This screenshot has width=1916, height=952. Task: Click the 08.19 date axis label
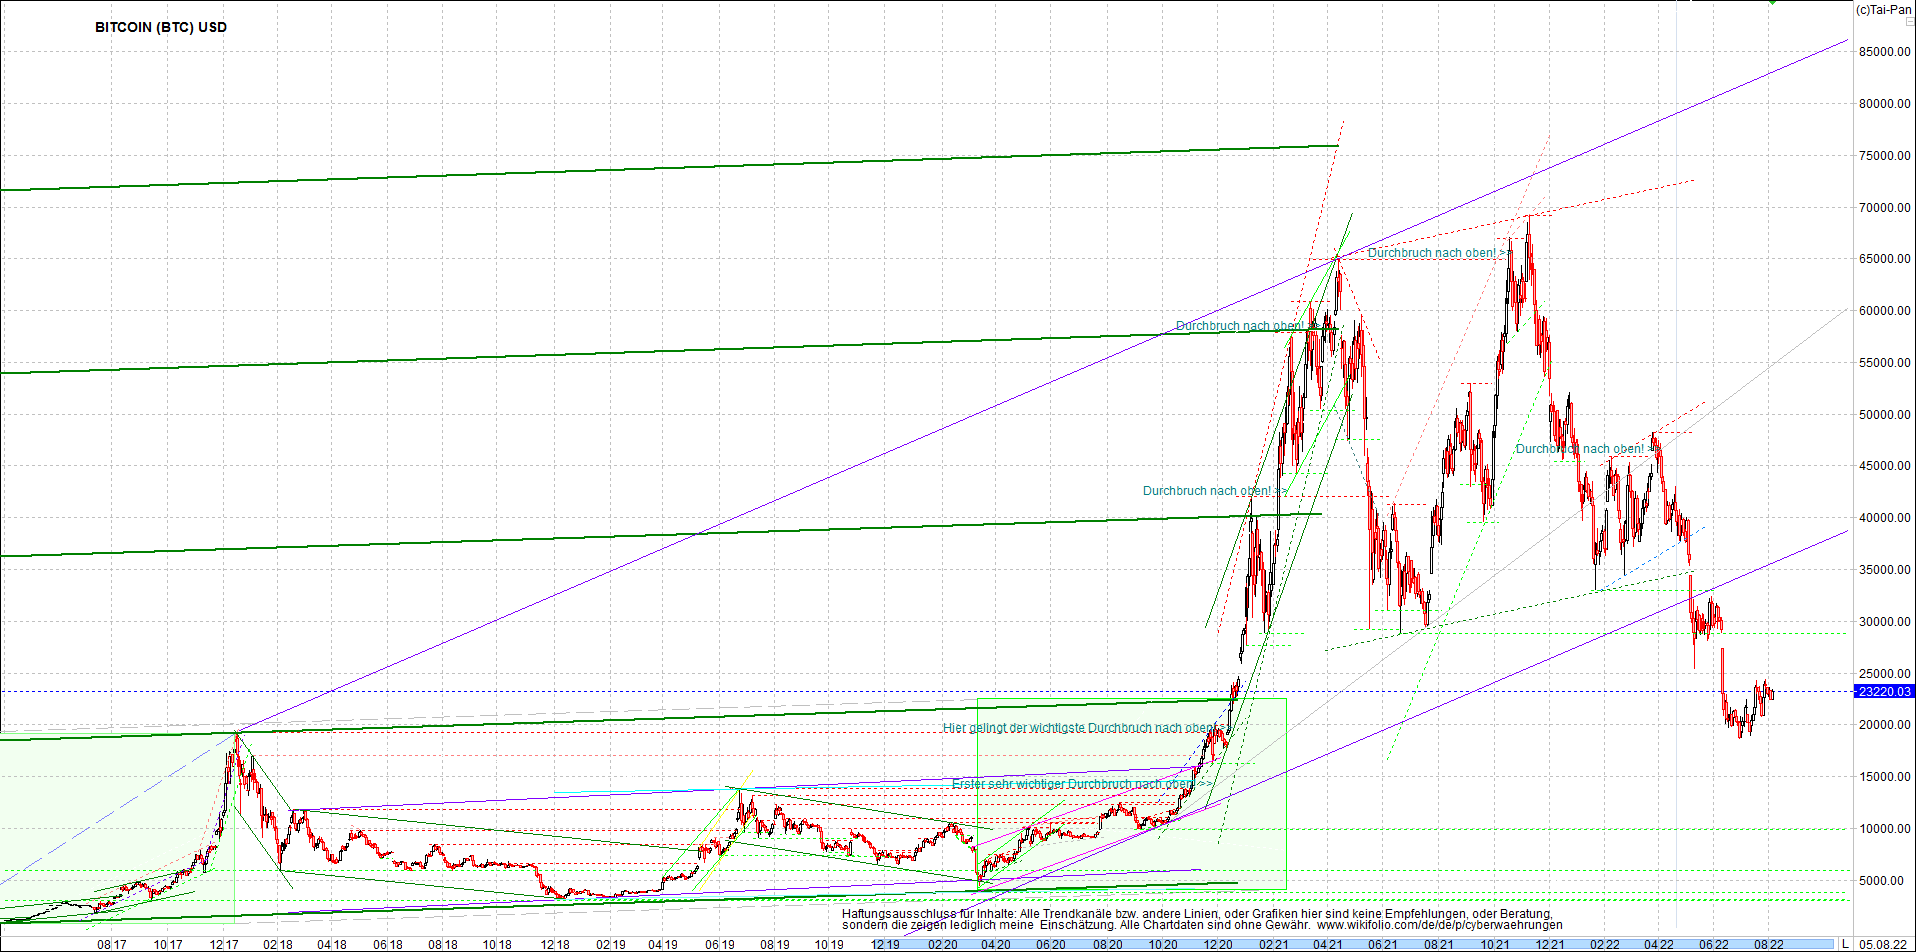(x=775, y=944)
